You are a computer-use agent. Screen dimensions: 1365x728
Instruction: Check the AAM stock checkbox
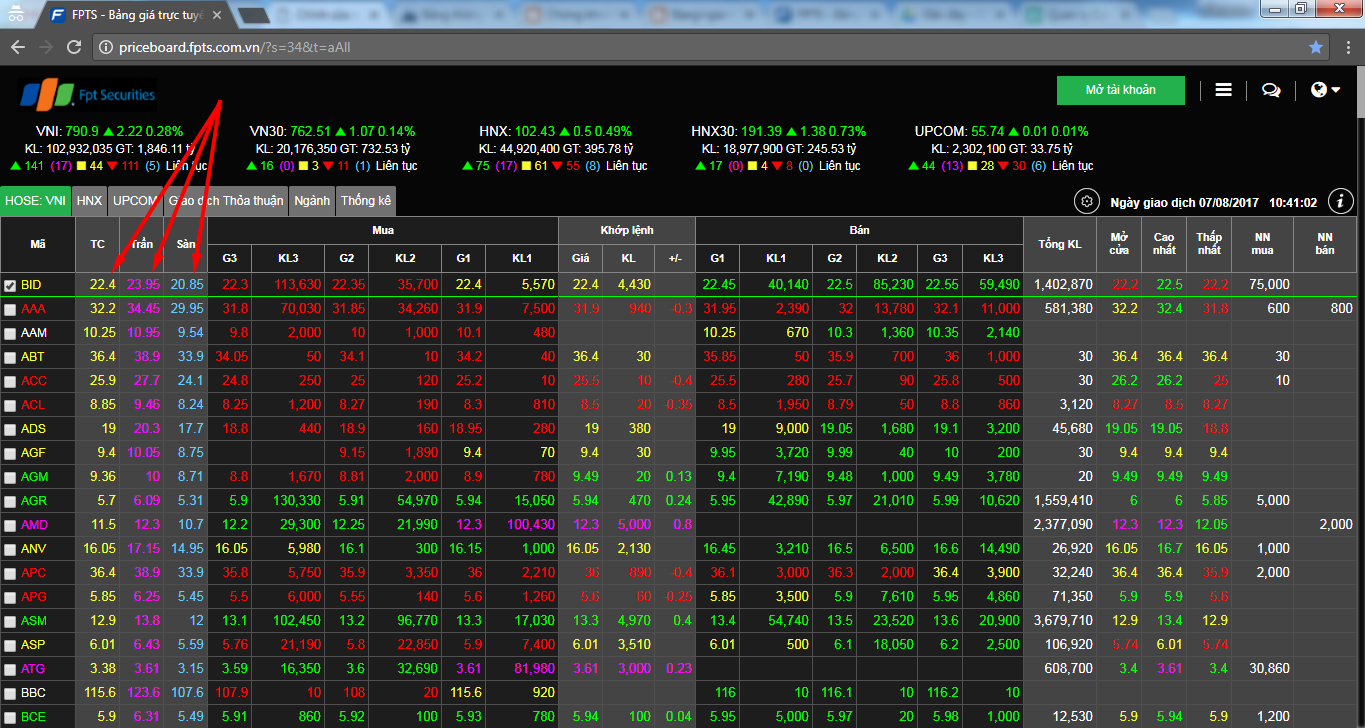pyautogui.click(x=10, y=334)
